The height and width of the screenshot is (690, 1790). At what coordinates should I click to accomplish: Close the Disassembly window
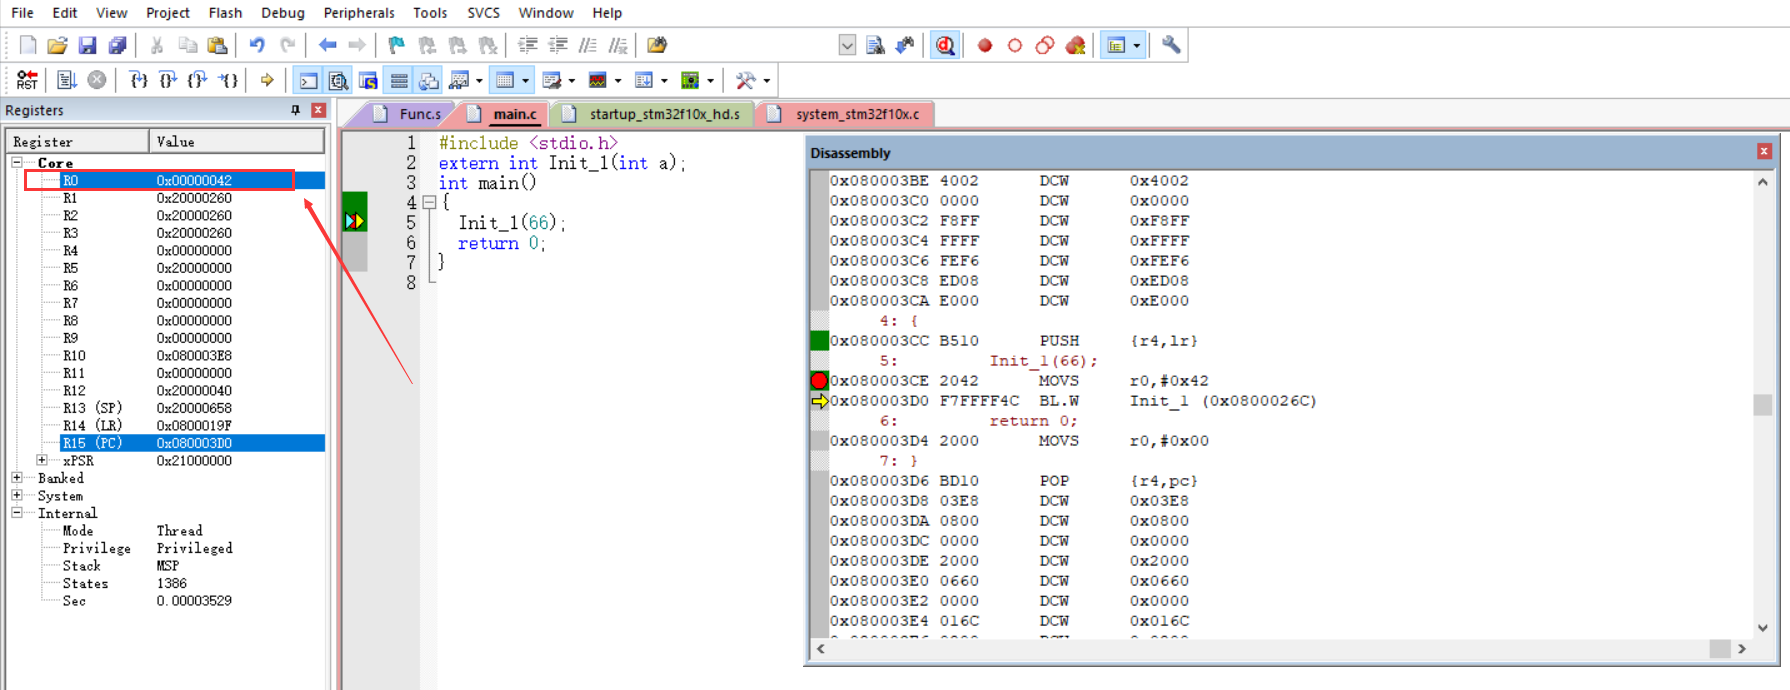[1764, 151]
